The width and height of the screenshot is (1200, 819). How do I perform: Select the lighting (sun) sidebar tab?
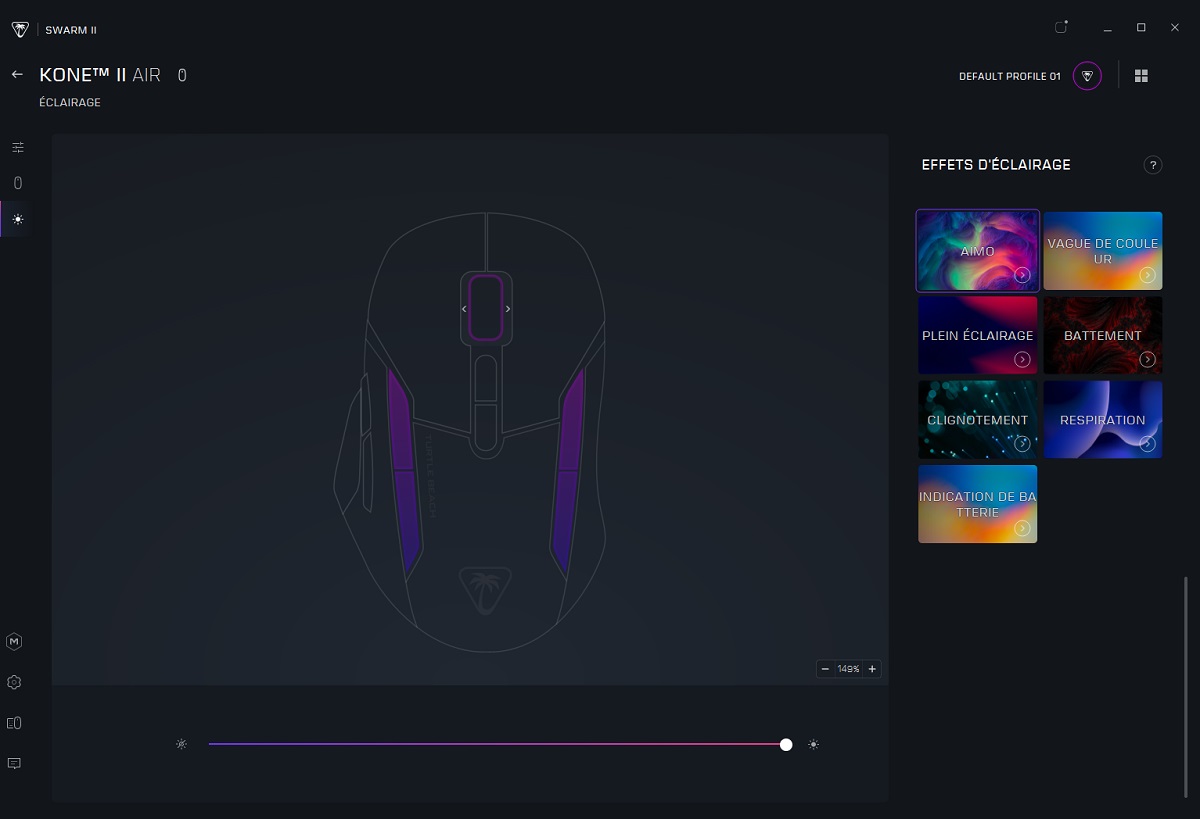coord(17,219)
